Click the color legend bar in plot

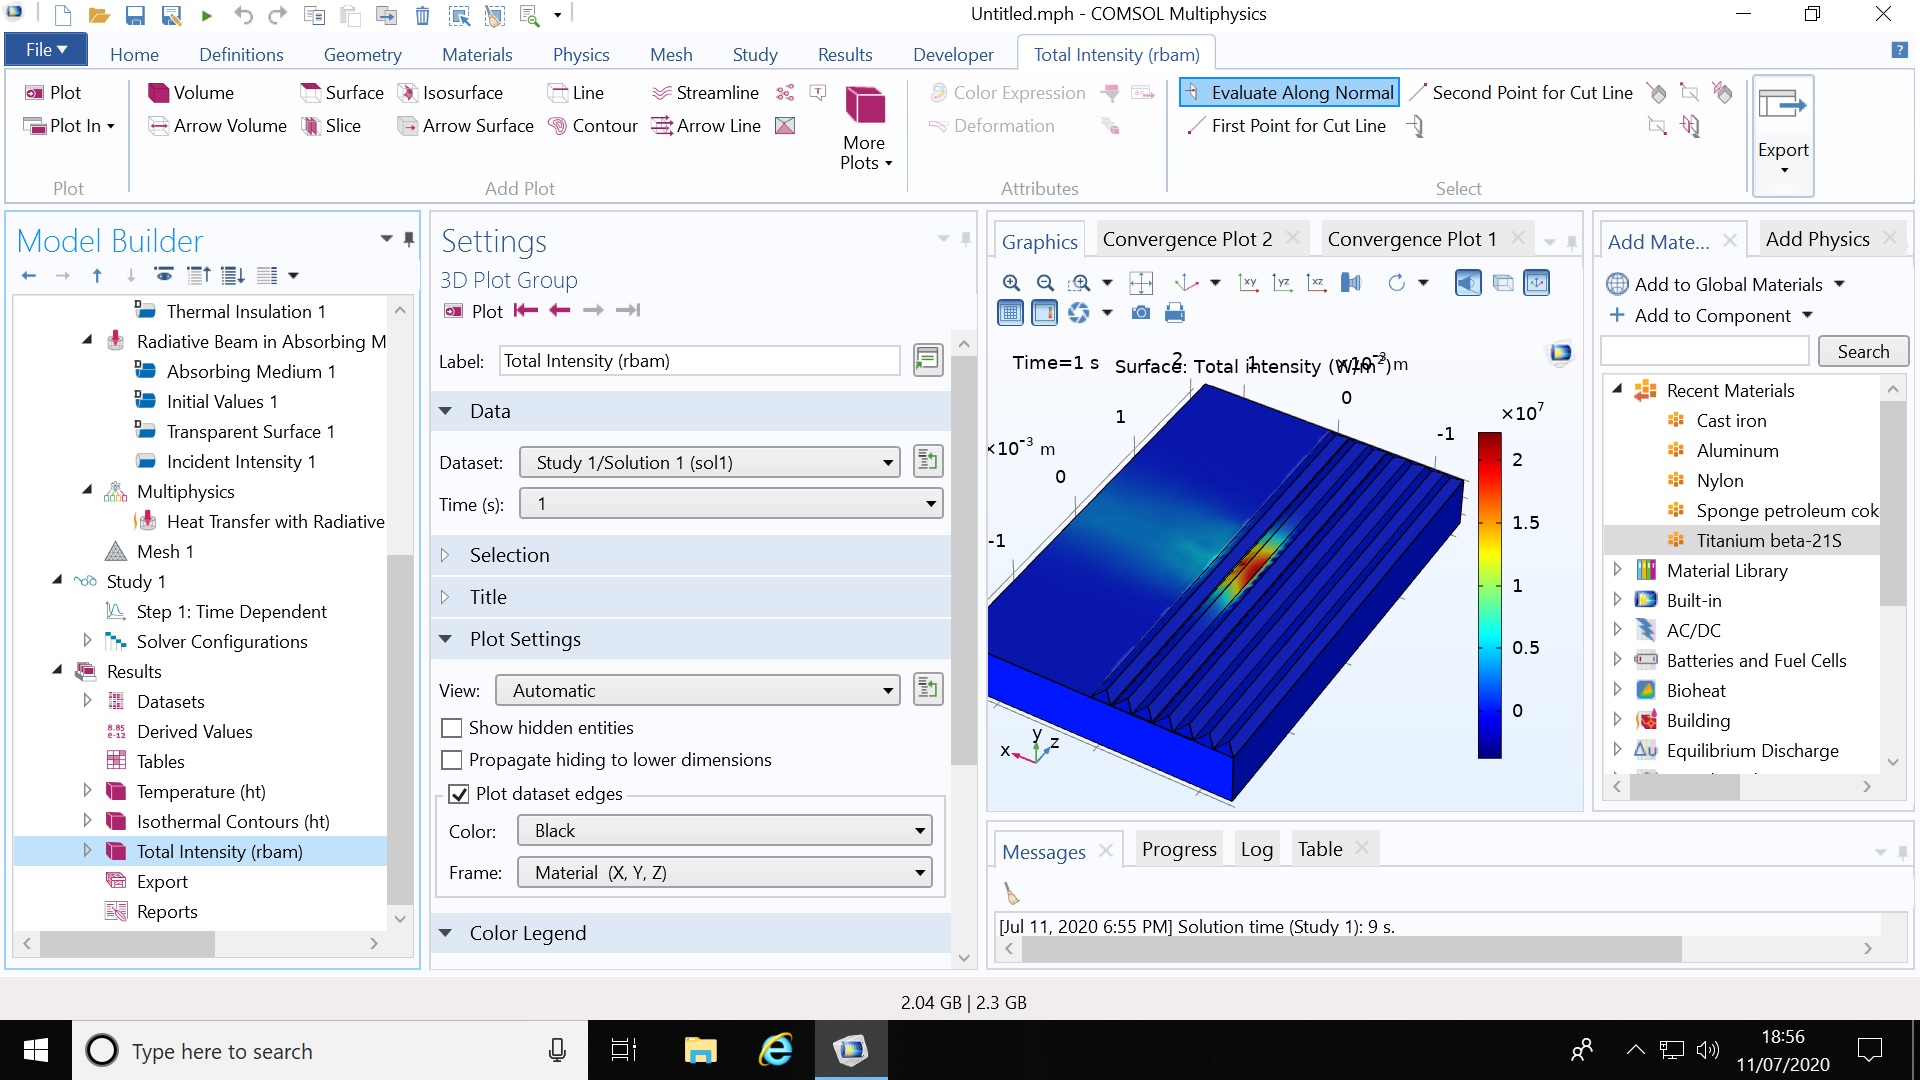(x=1489, y=595)
